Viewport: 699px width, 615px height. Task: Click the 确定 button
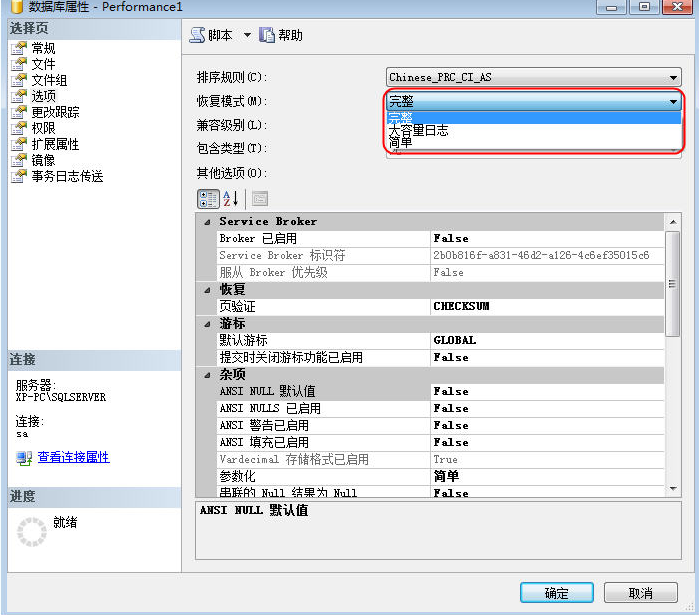[557, 593]
